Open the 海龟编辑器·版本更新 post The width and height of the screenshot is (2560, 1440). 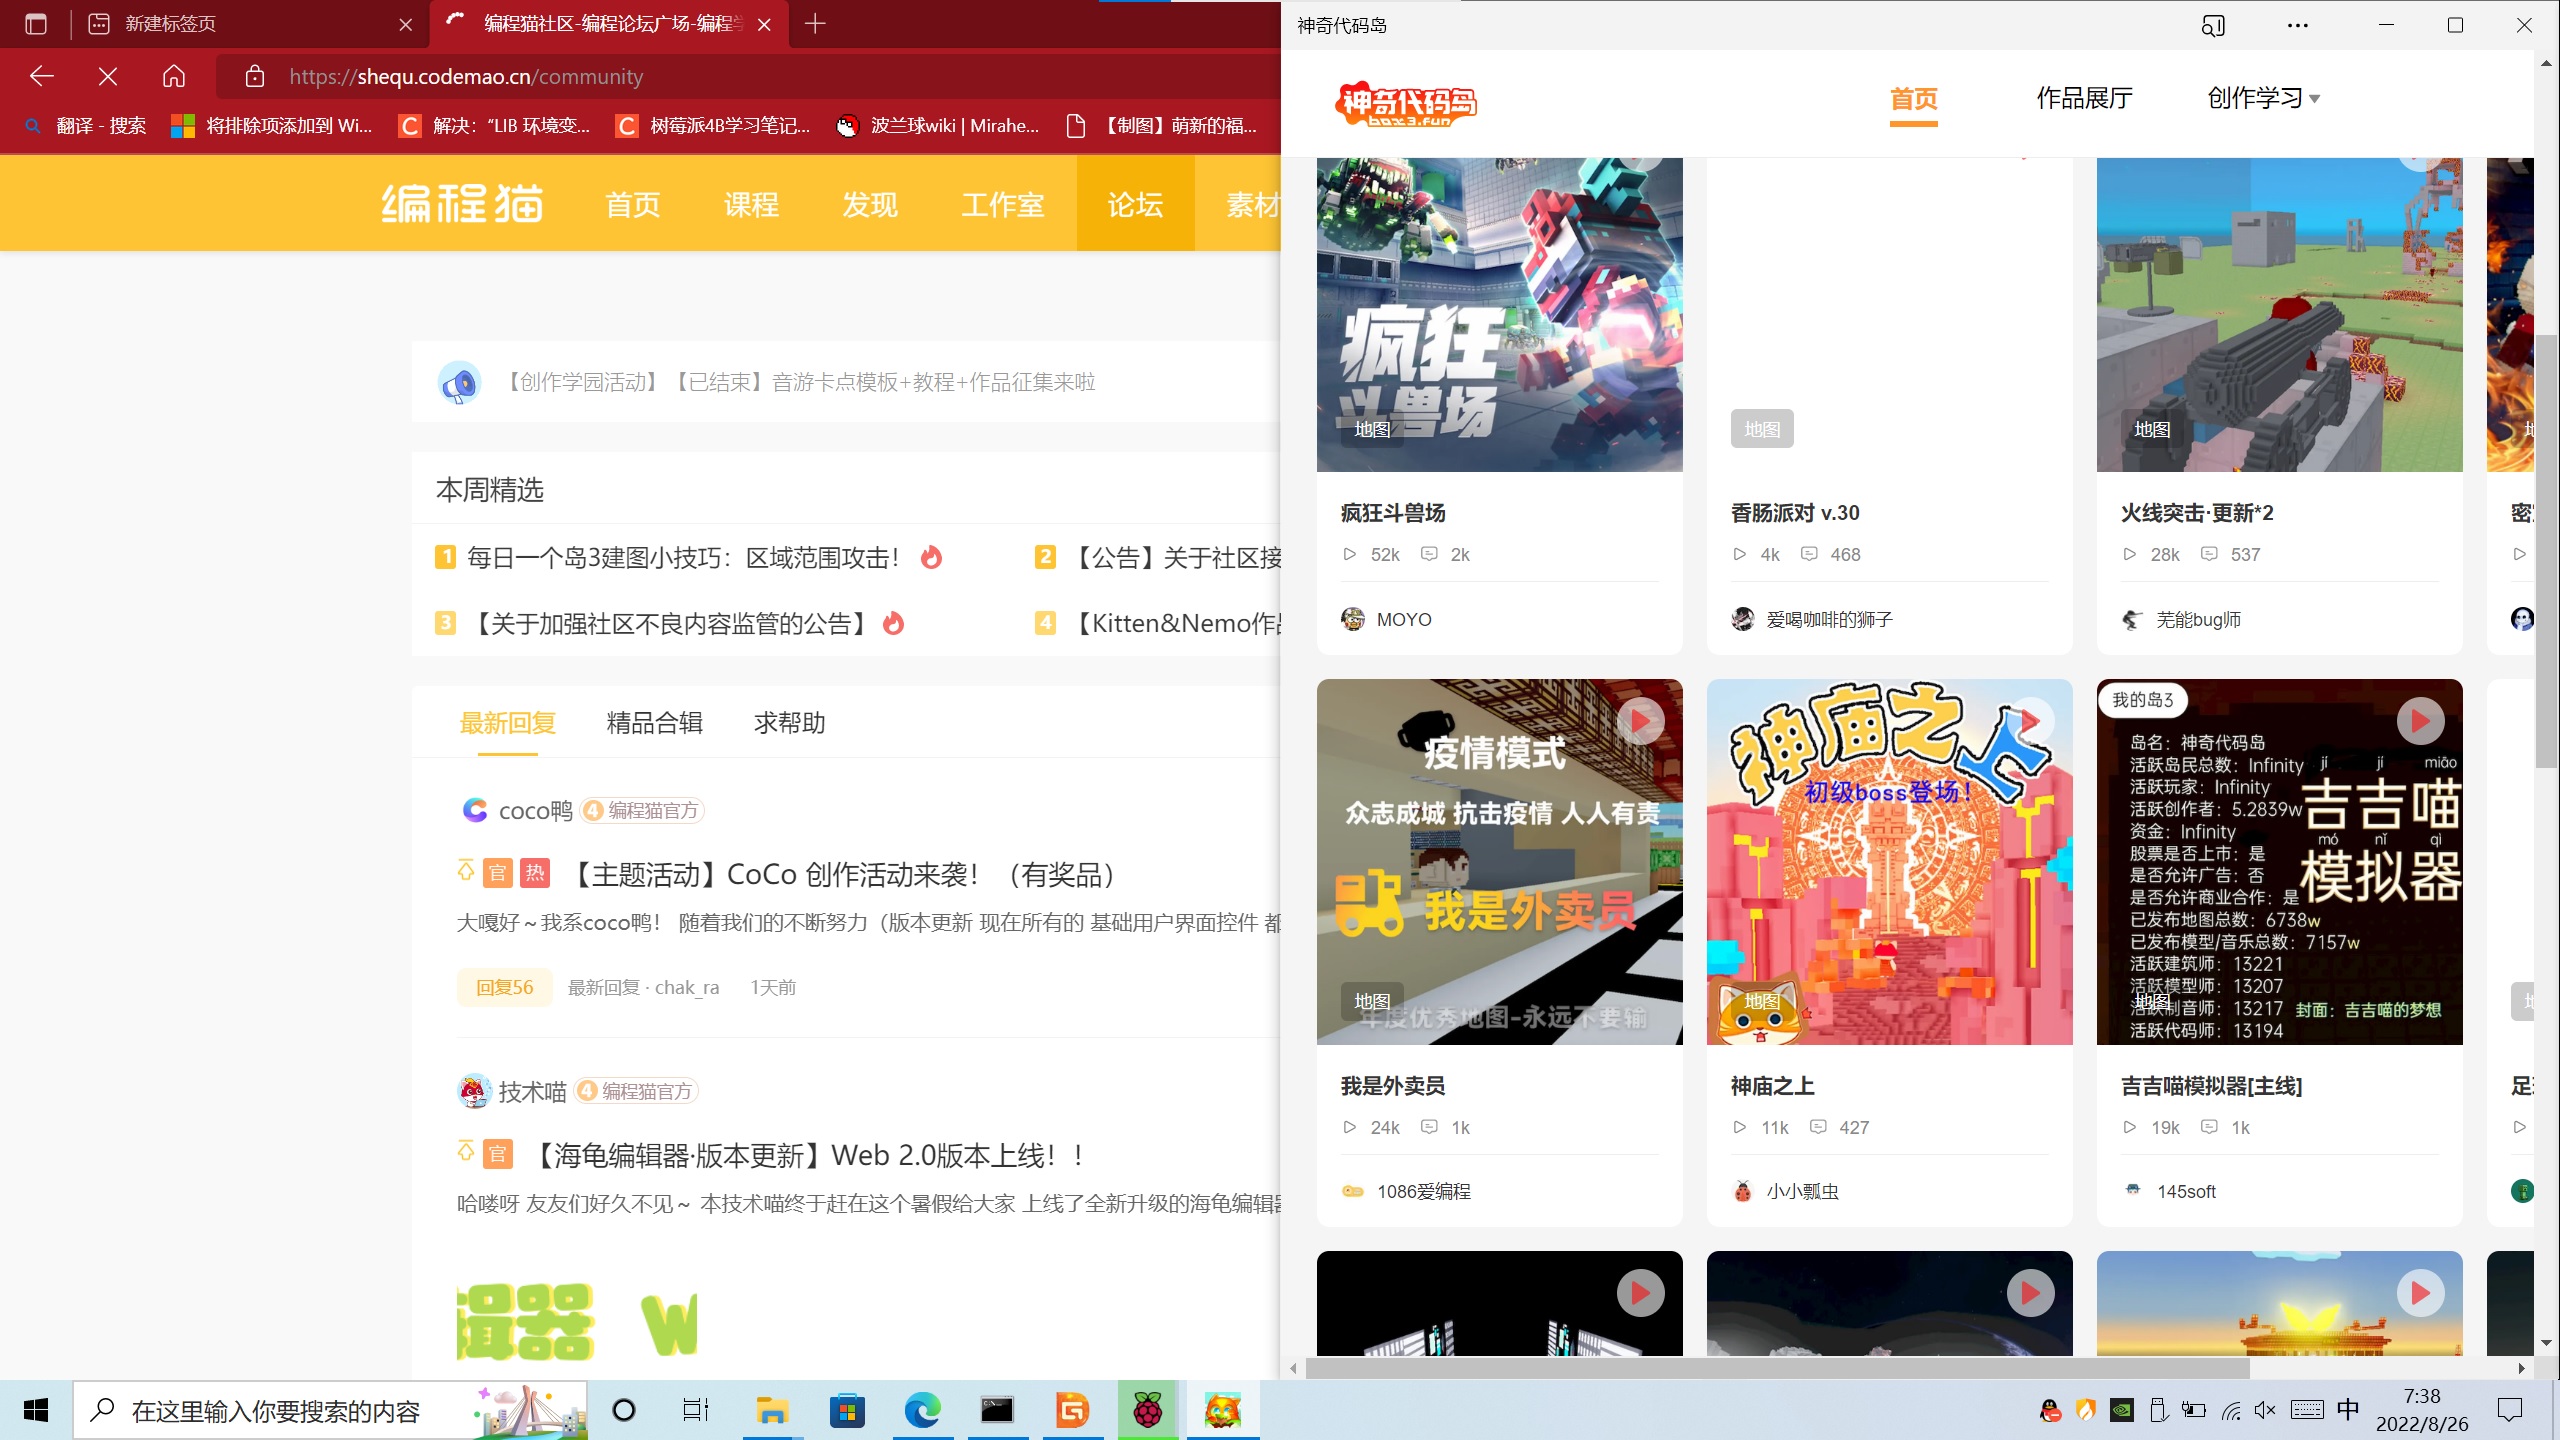(x=808, y=1156)
